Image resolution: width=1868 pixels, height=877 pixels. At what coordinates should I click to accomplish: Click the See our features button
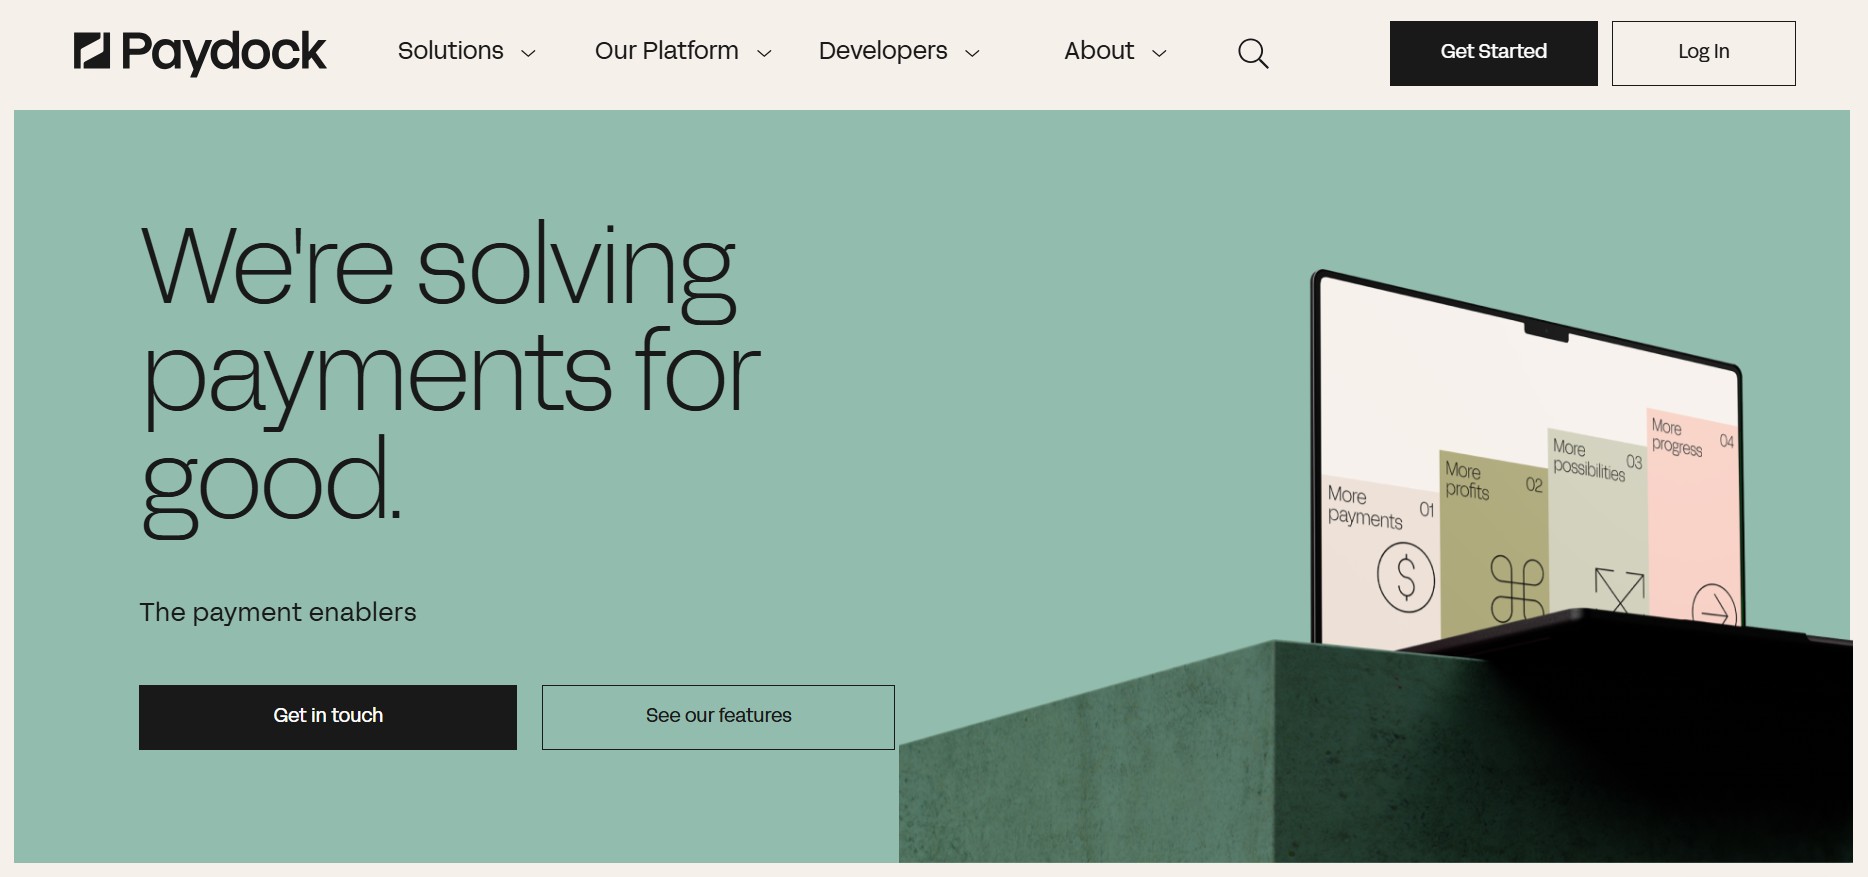718,717
